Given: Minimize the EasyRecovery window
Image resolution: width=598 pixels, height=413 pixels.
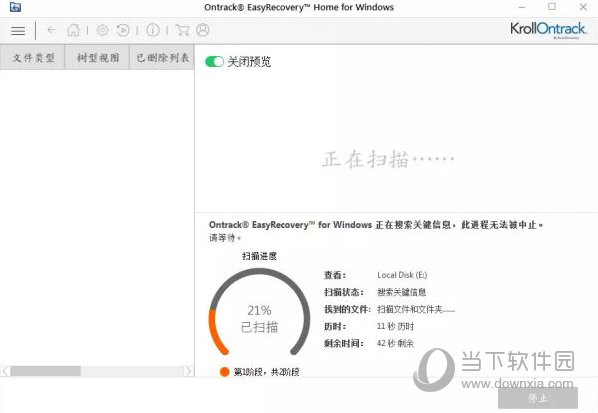Looking at the screenshot, I should 522,7.
